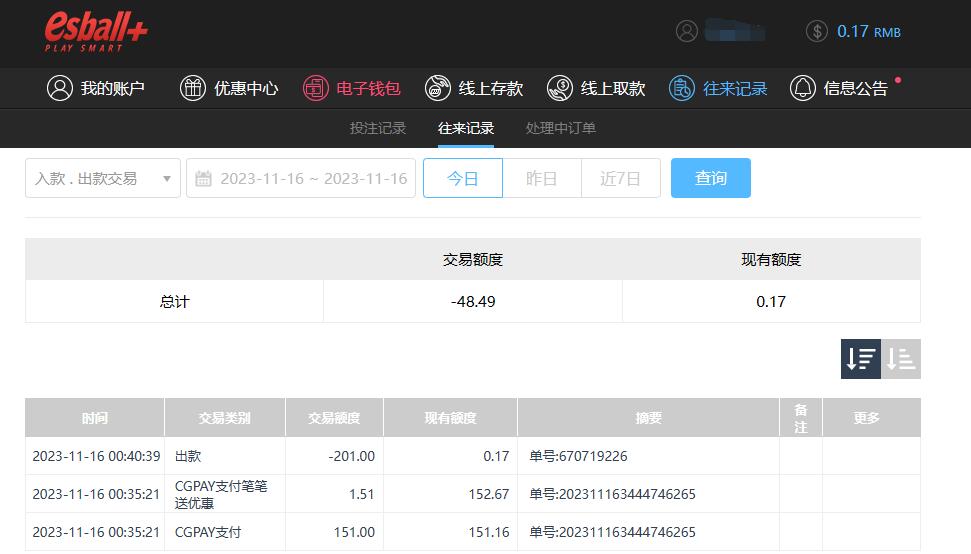The height and width of the screenshot is (554, 971).
Task: Switch to 处理中订单 tab
Action: pos(560,128)
